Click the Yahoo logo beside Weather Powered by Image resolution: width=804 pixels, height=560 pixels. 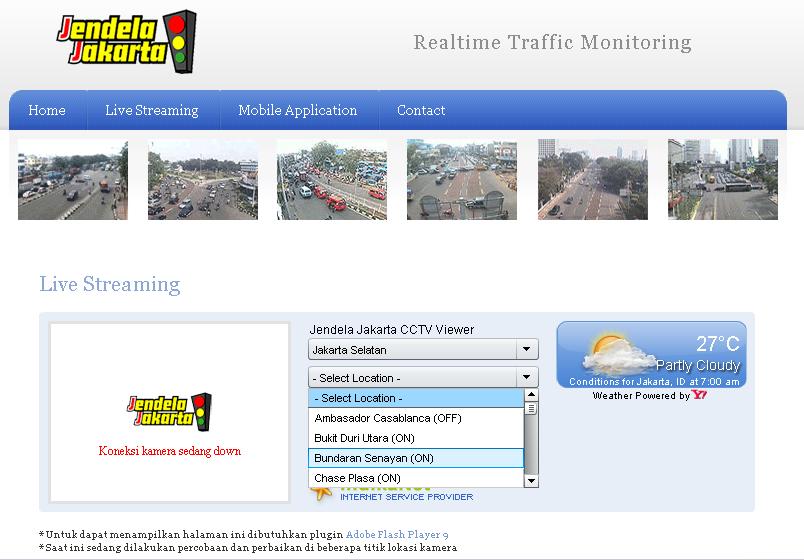click(699, 394)
